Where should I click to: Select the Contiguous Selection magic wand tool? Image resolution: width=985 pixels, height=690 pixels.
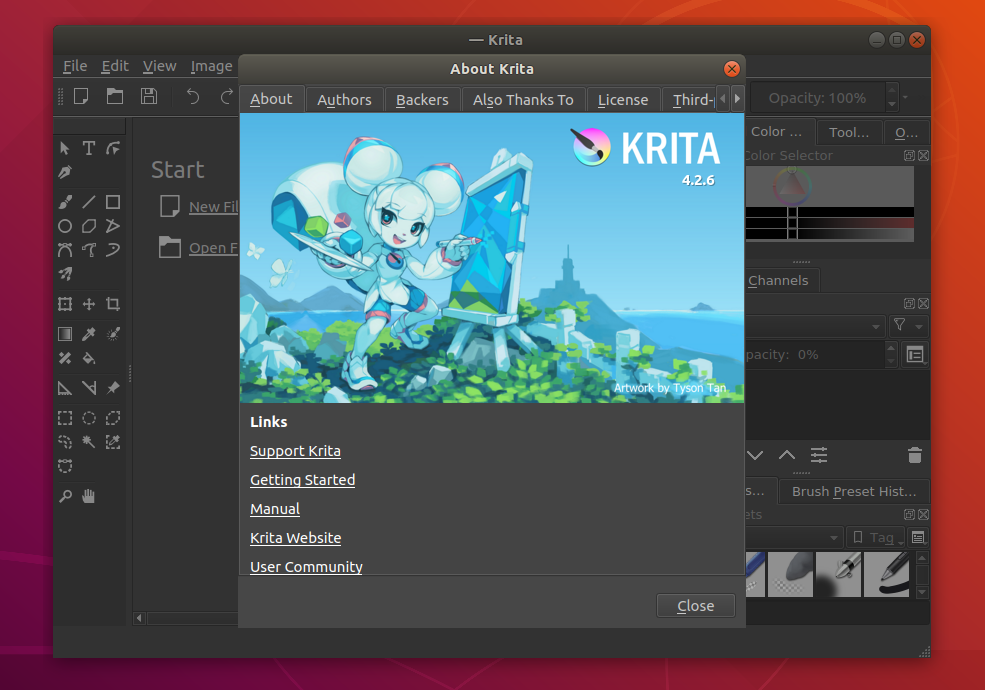pyautogui.click(x=89, y=442)
